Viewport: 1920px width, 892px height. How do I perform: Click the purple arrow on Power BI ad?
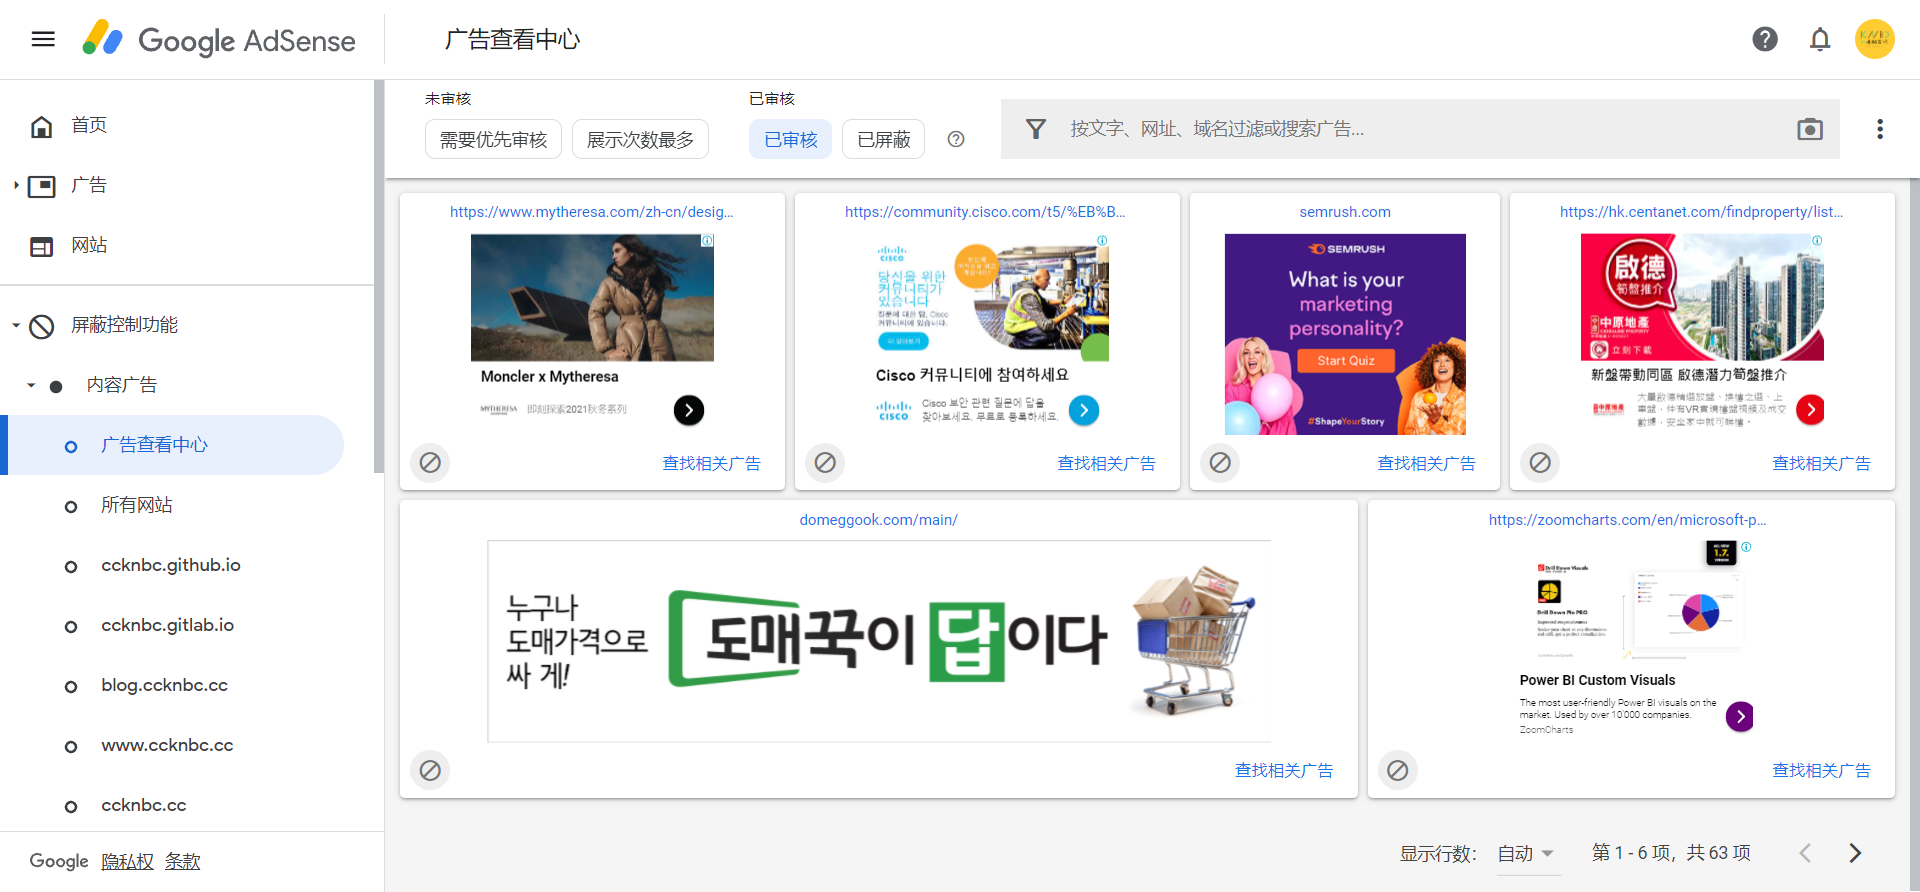click(x=1740, y=716)
